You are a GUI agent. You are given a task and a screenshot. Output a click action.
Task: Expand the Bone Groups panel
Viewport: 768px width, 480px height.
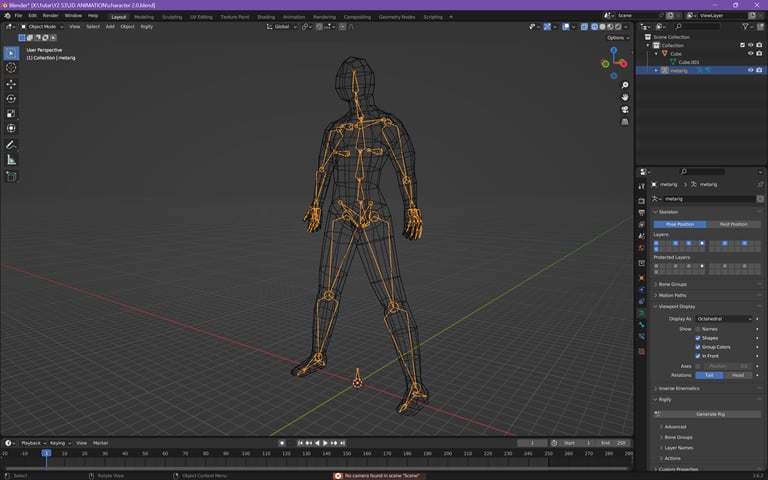[x=672, y=284]
